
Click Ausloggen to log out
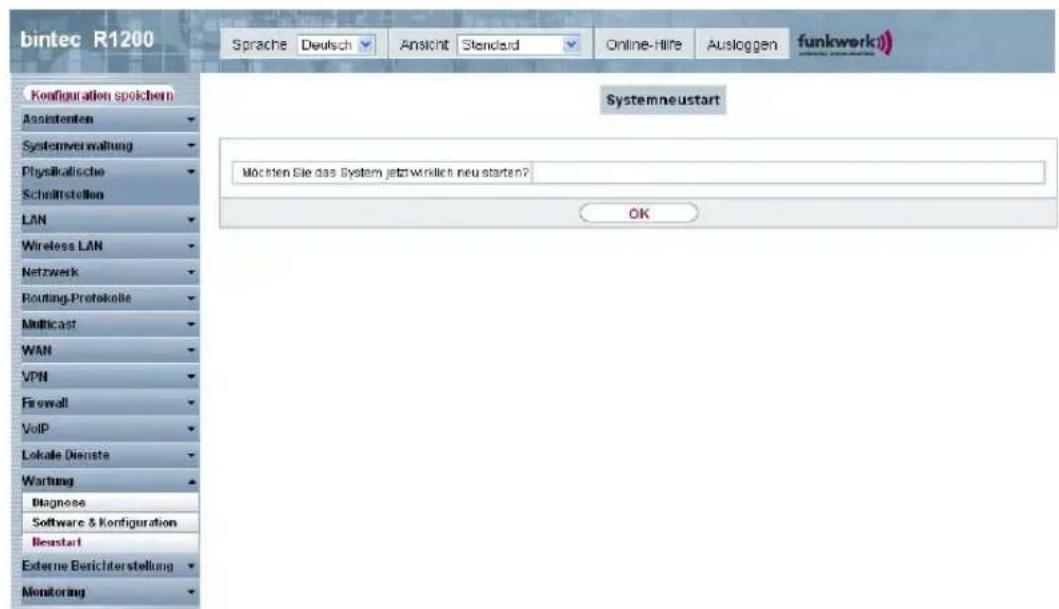742,45
